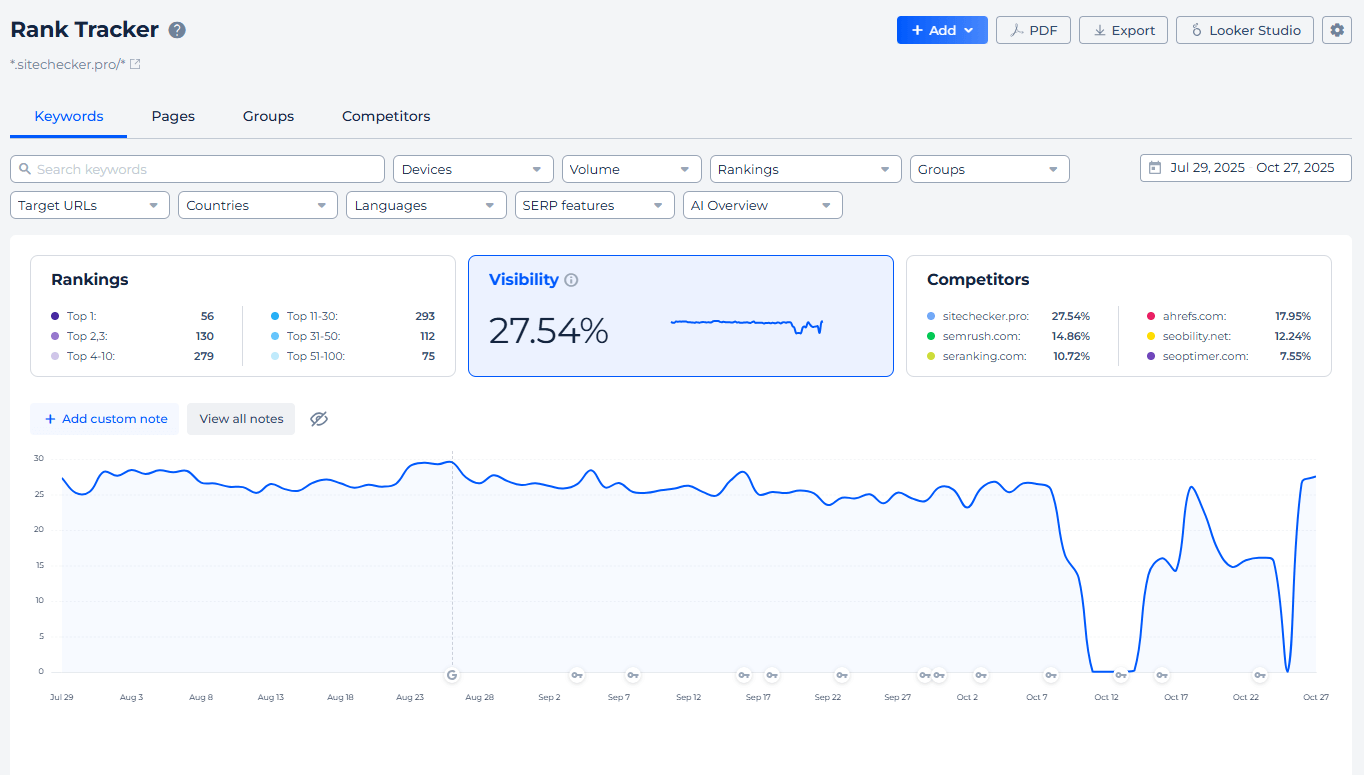The image size is (1364, 776).
Task: Click the Looker Studio icon button
Action: [1197, 30]
